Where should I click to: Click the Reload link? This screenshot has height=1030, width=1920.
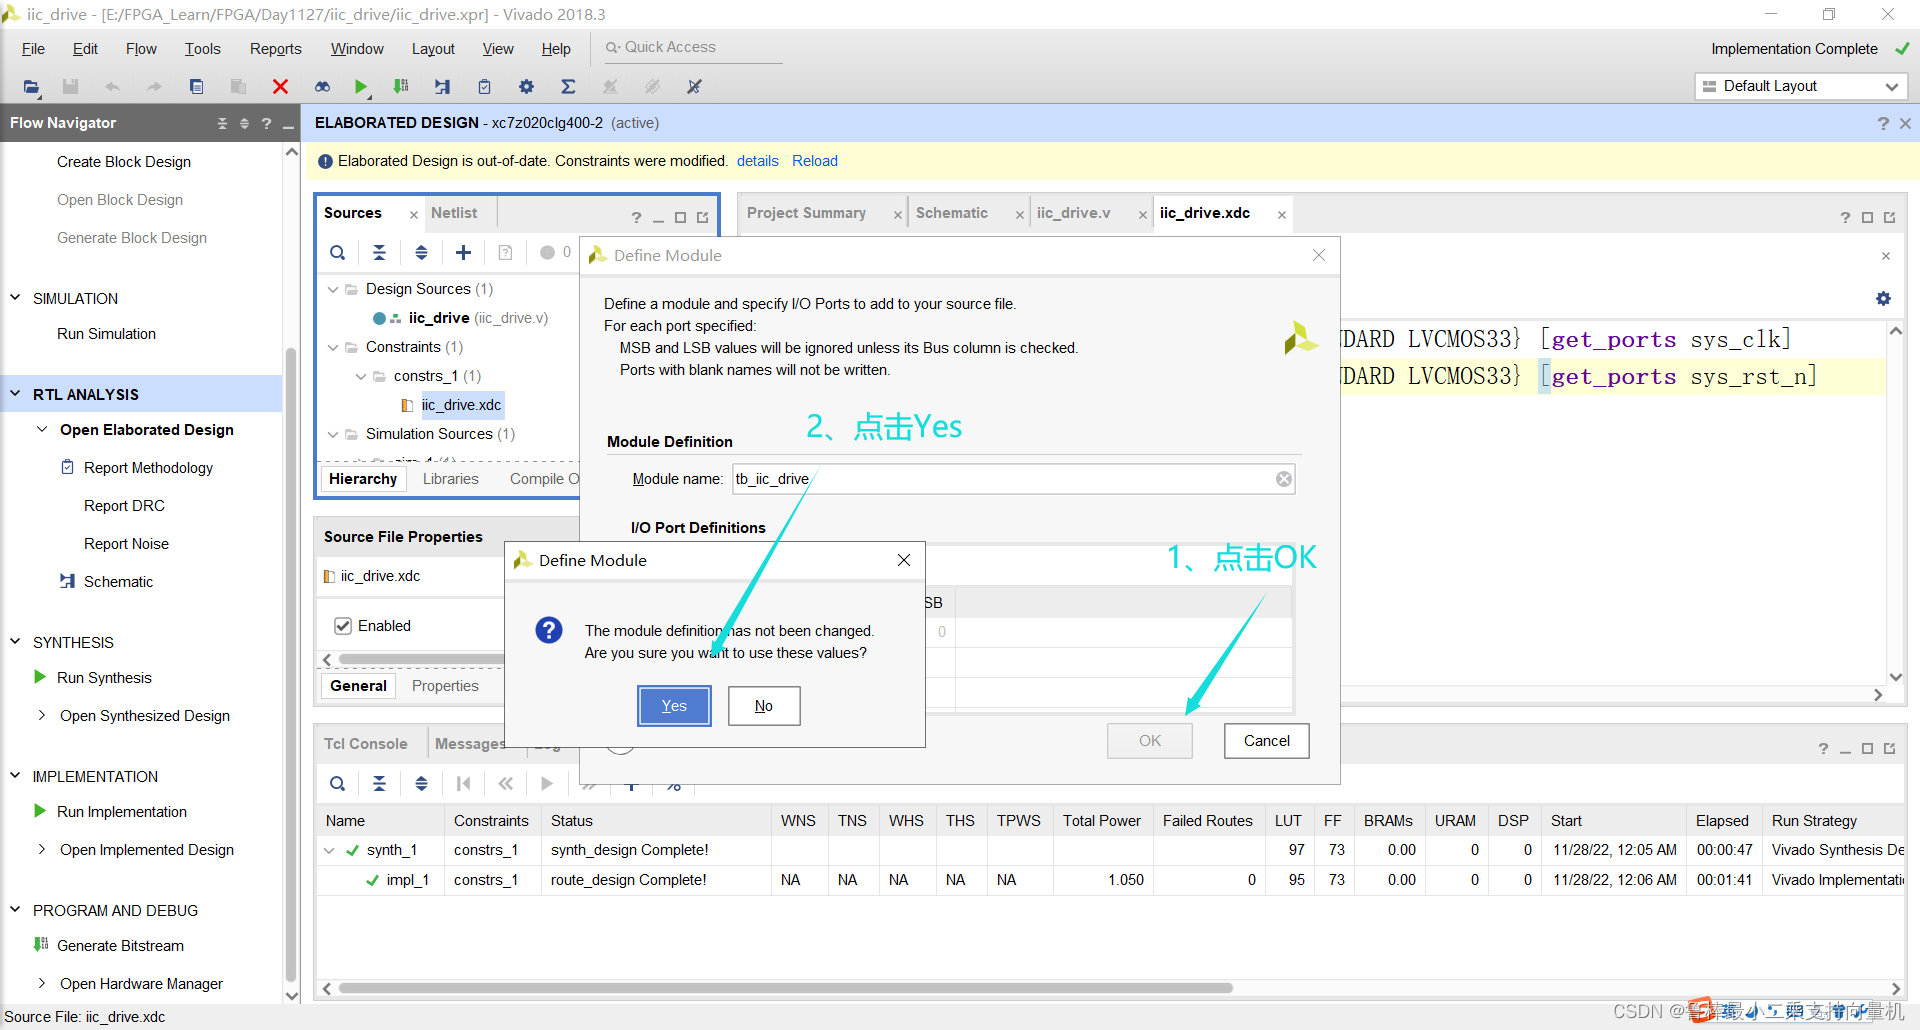pyautogui.click(x=814, y=161)
